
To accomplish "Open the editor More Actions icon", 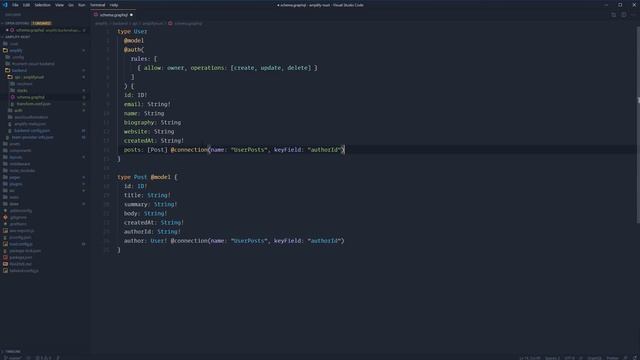I will click(x=633, y=15).
